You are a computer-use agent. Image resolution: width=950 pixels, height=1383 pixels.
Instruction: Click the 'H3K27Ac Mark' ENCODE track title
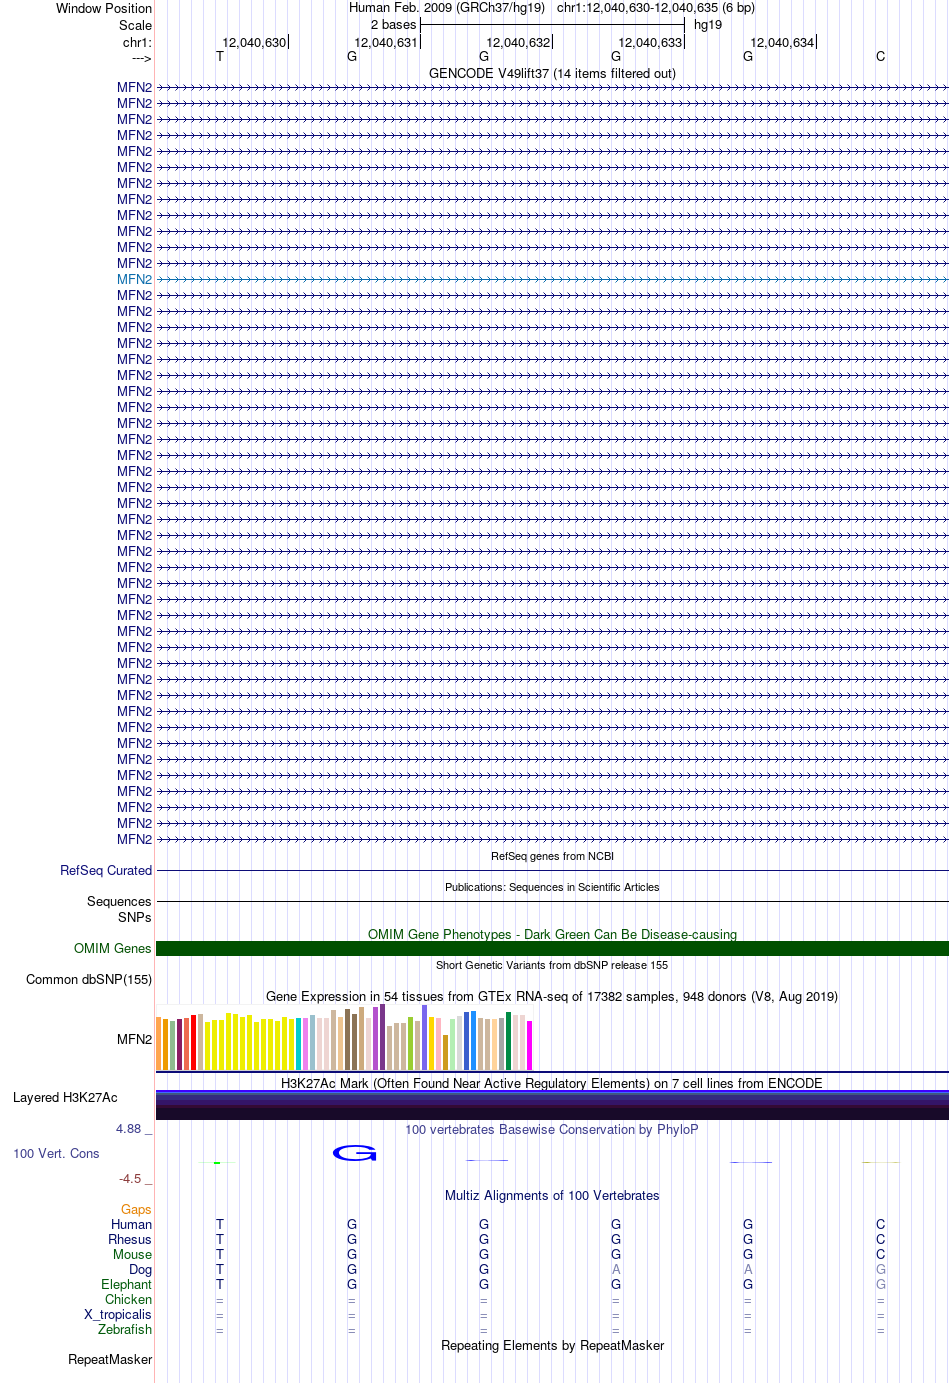click(x=552, y=1083)
